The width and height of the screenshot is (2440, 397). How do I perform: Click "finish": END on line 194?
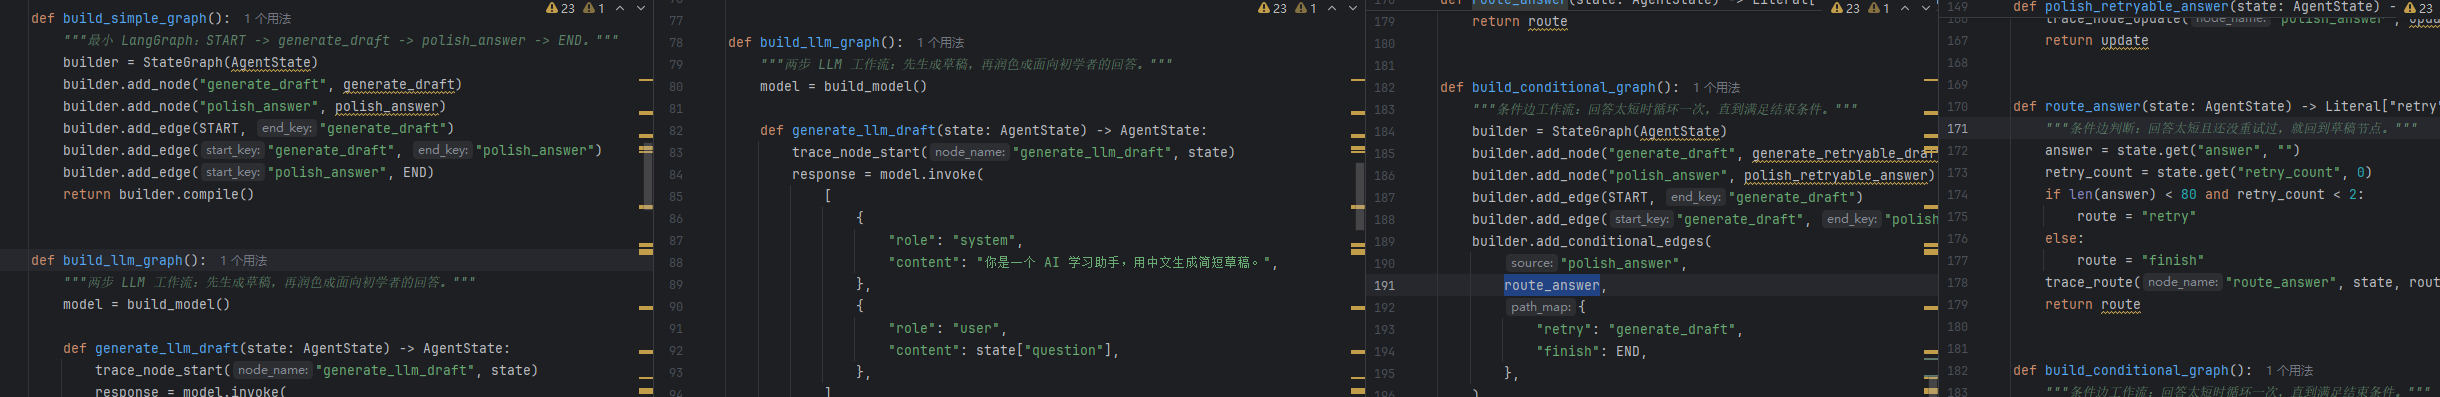(x=1591, y=351)
